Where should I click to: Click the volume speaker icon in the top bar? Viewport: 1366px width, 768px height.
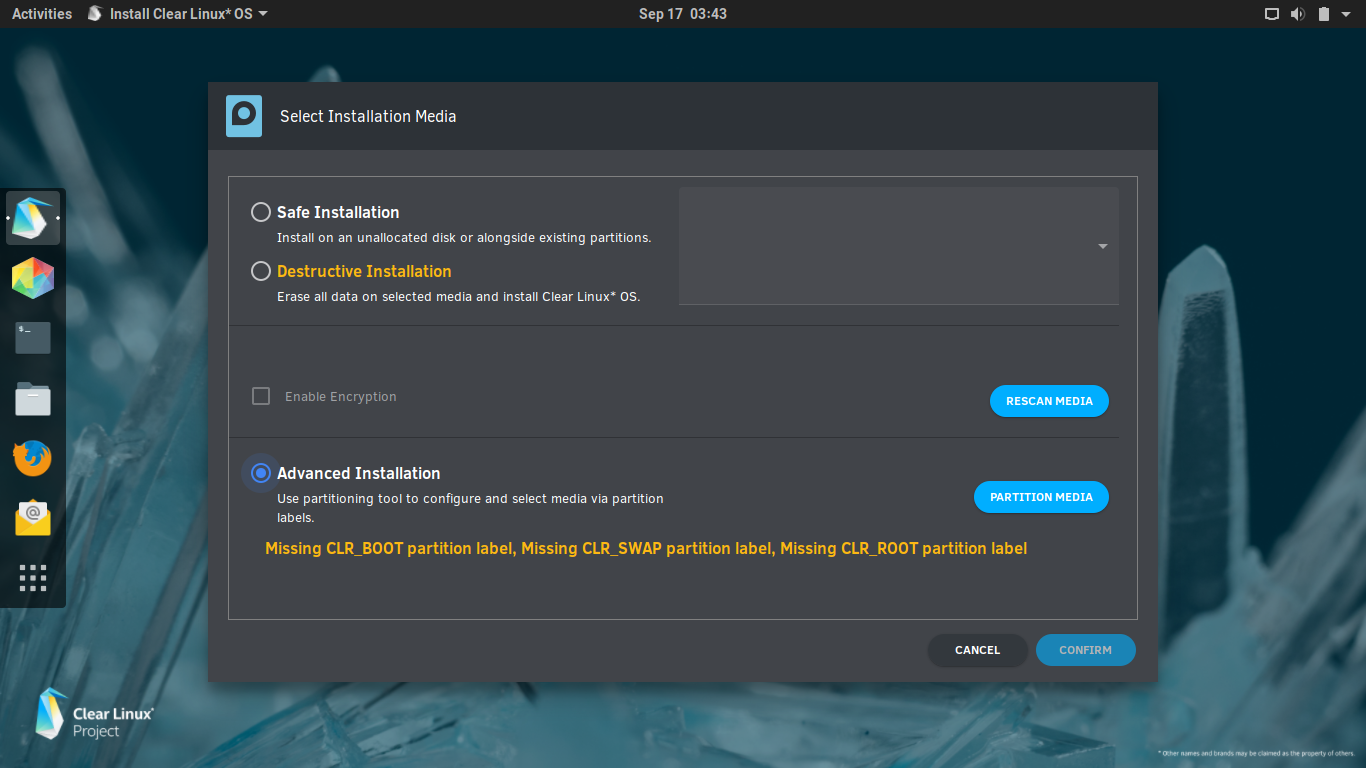pyautogui.click(x=1297, y=13)
